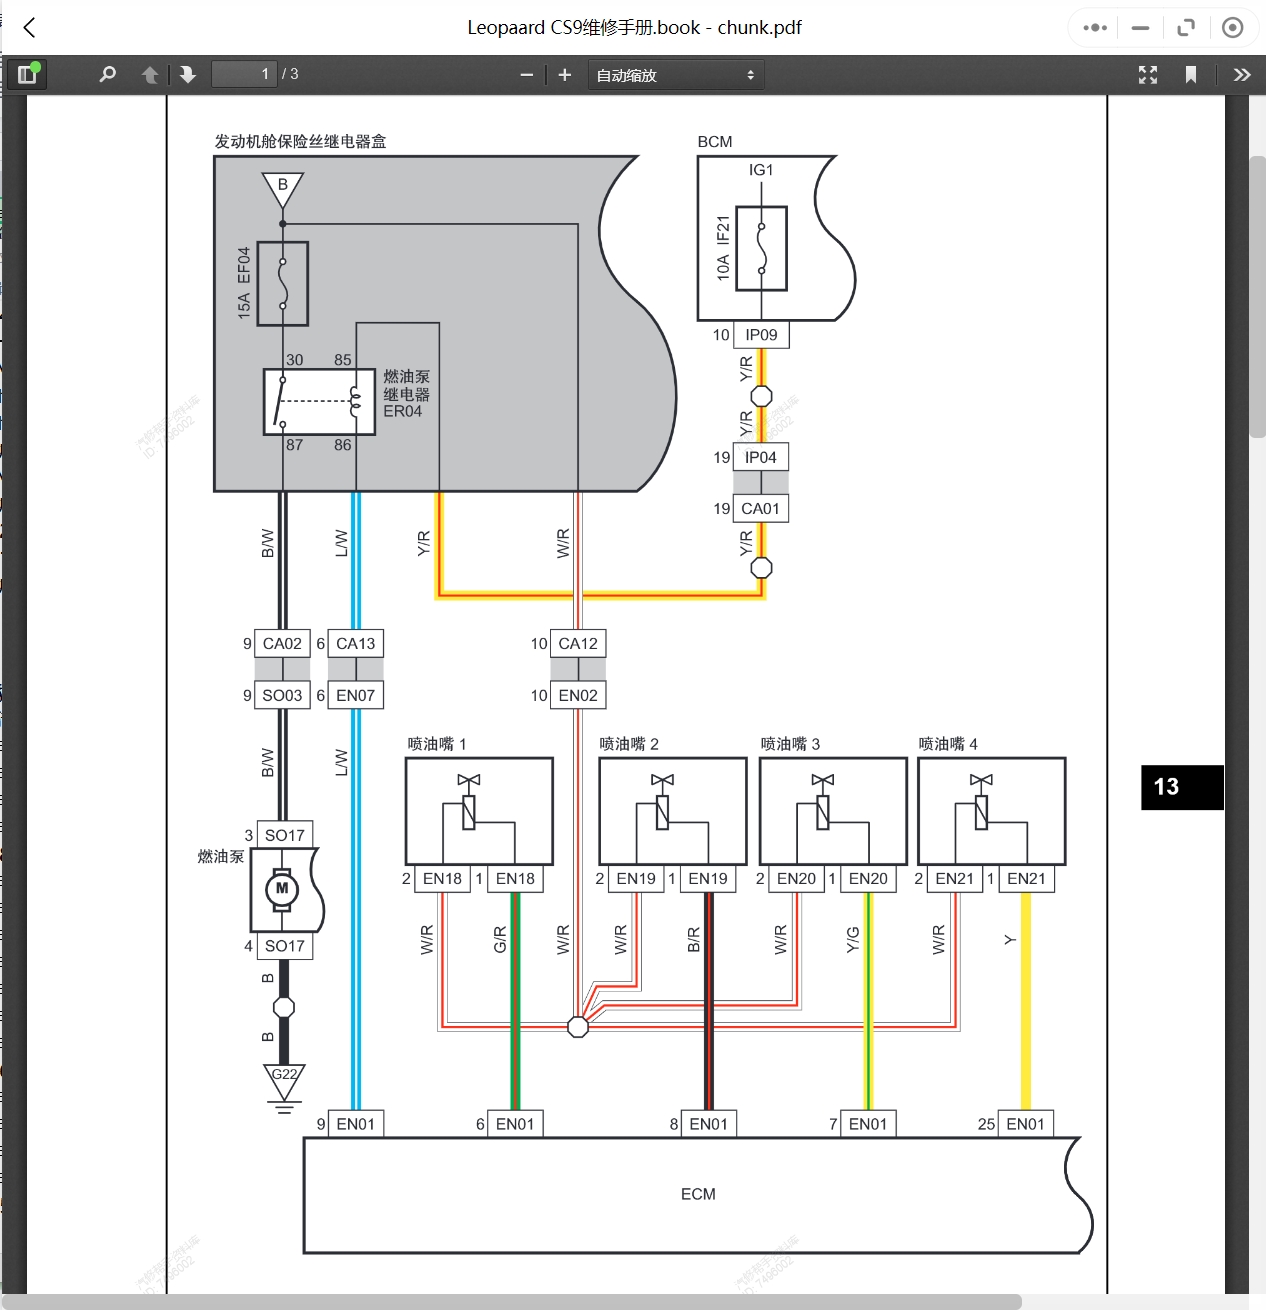Click the minimize dash in title bar
Screen dimensions: 1266x1310
pos(1141,28)
